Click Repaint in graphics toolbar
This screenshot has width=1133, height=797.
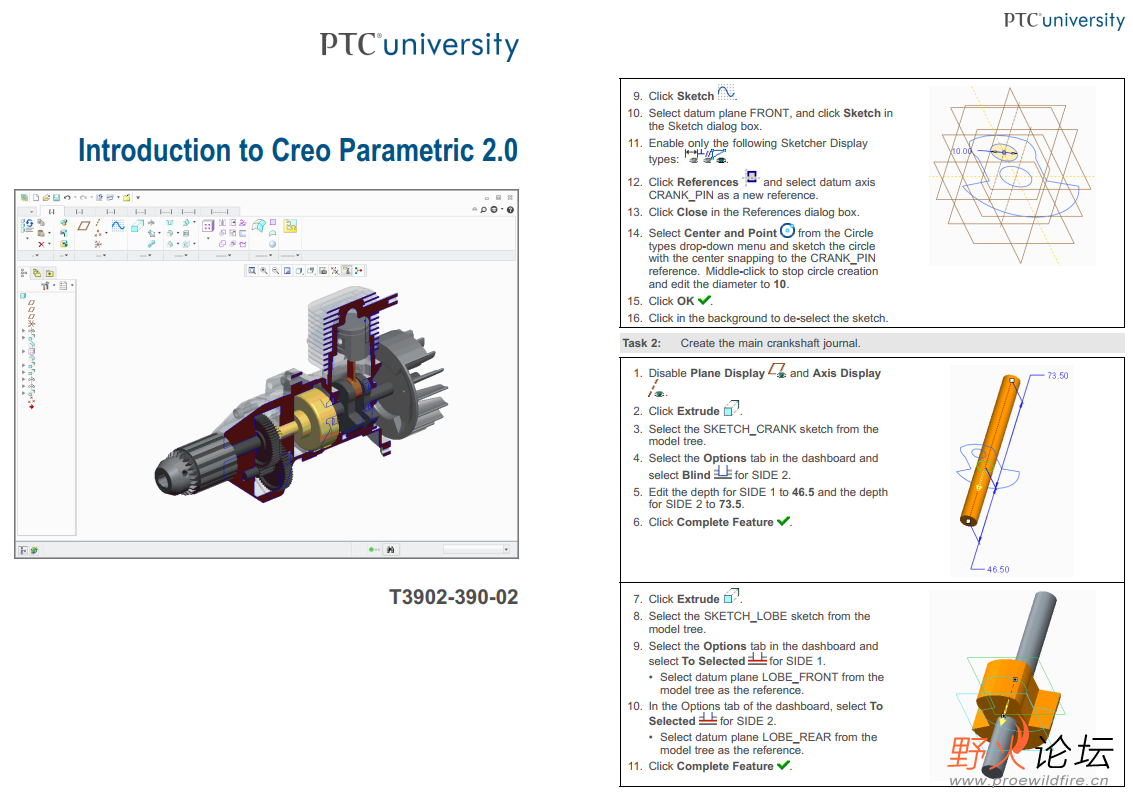[x=287, y=270]
